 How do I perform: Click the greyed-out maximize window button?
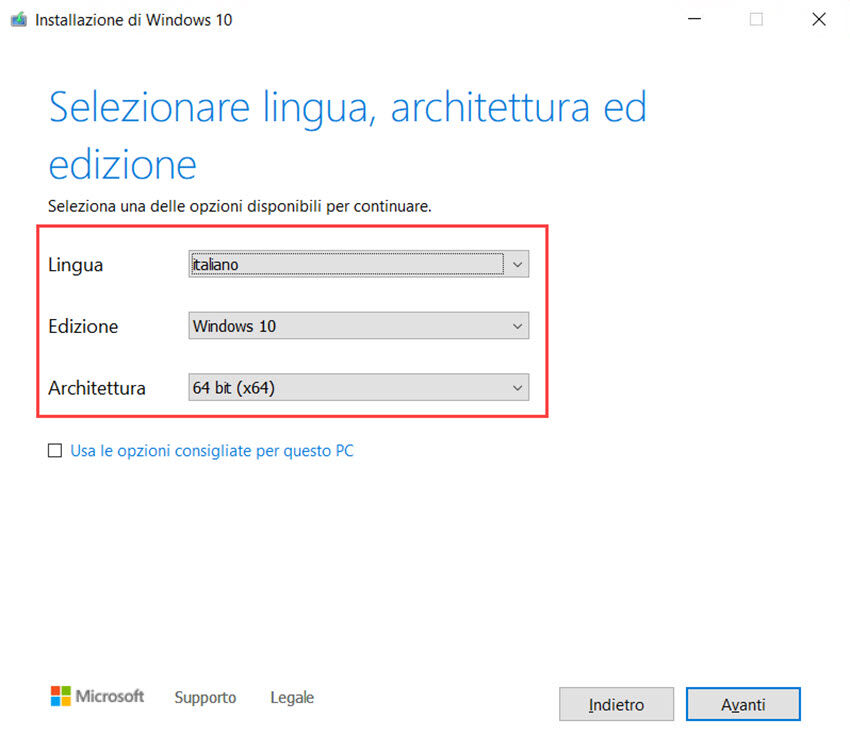pyautogui.click(x=756, y=20)
